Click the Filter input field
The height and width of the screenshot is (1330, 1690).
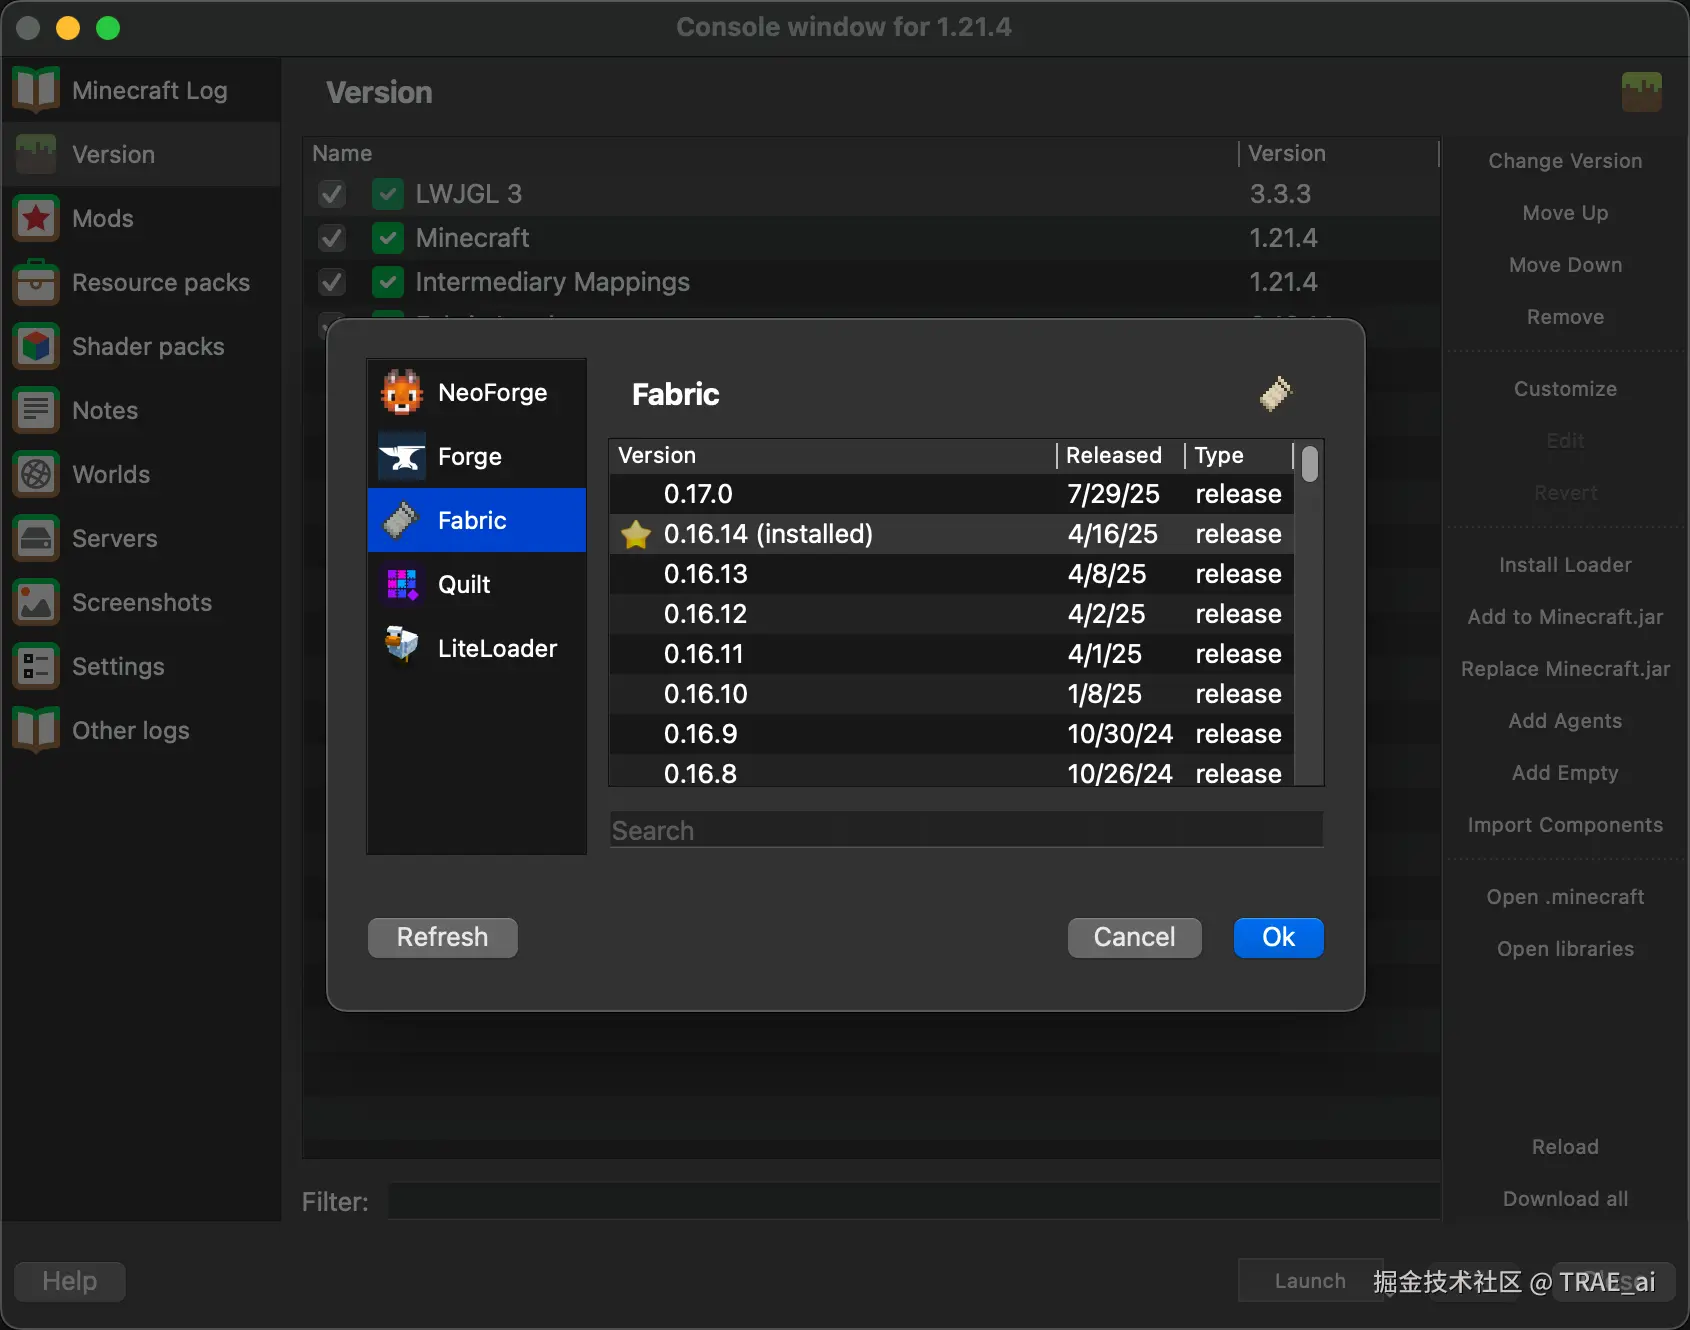point(914,1201)
